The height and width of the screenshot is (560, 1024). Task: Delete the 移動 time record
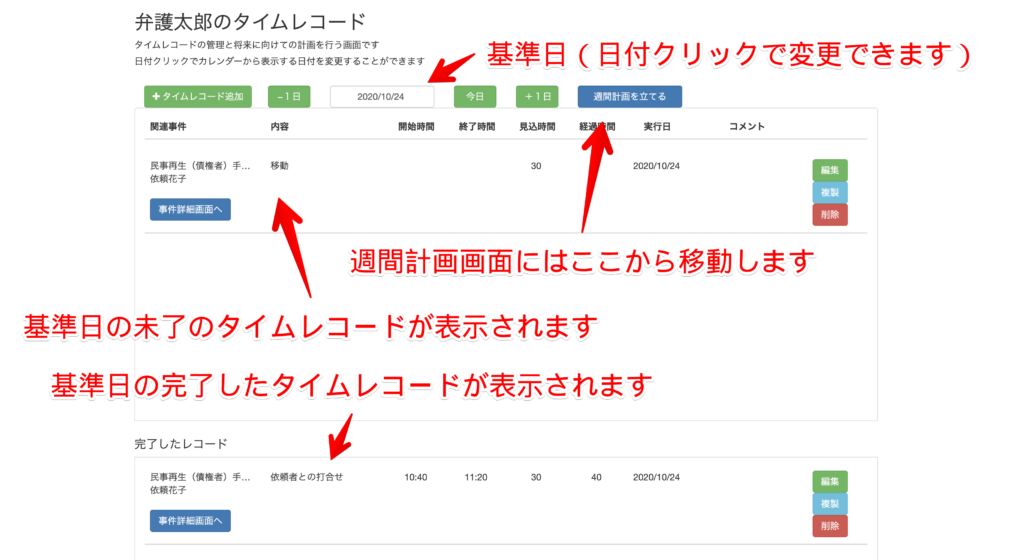coord(829,214)
